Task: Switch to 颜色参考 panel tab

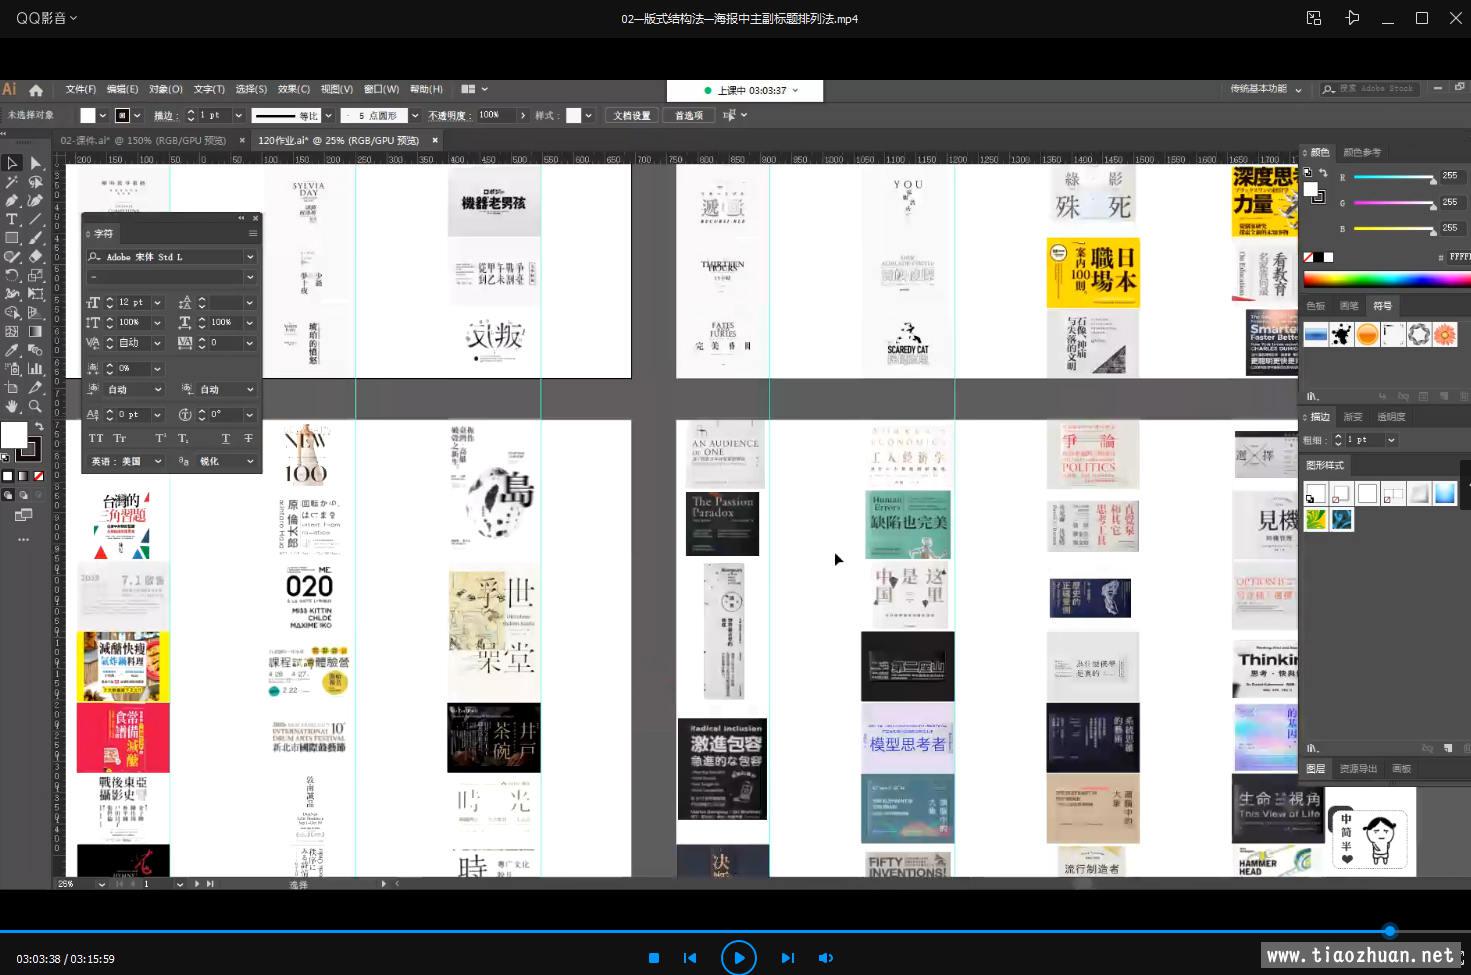Action: coord(1362,152)
